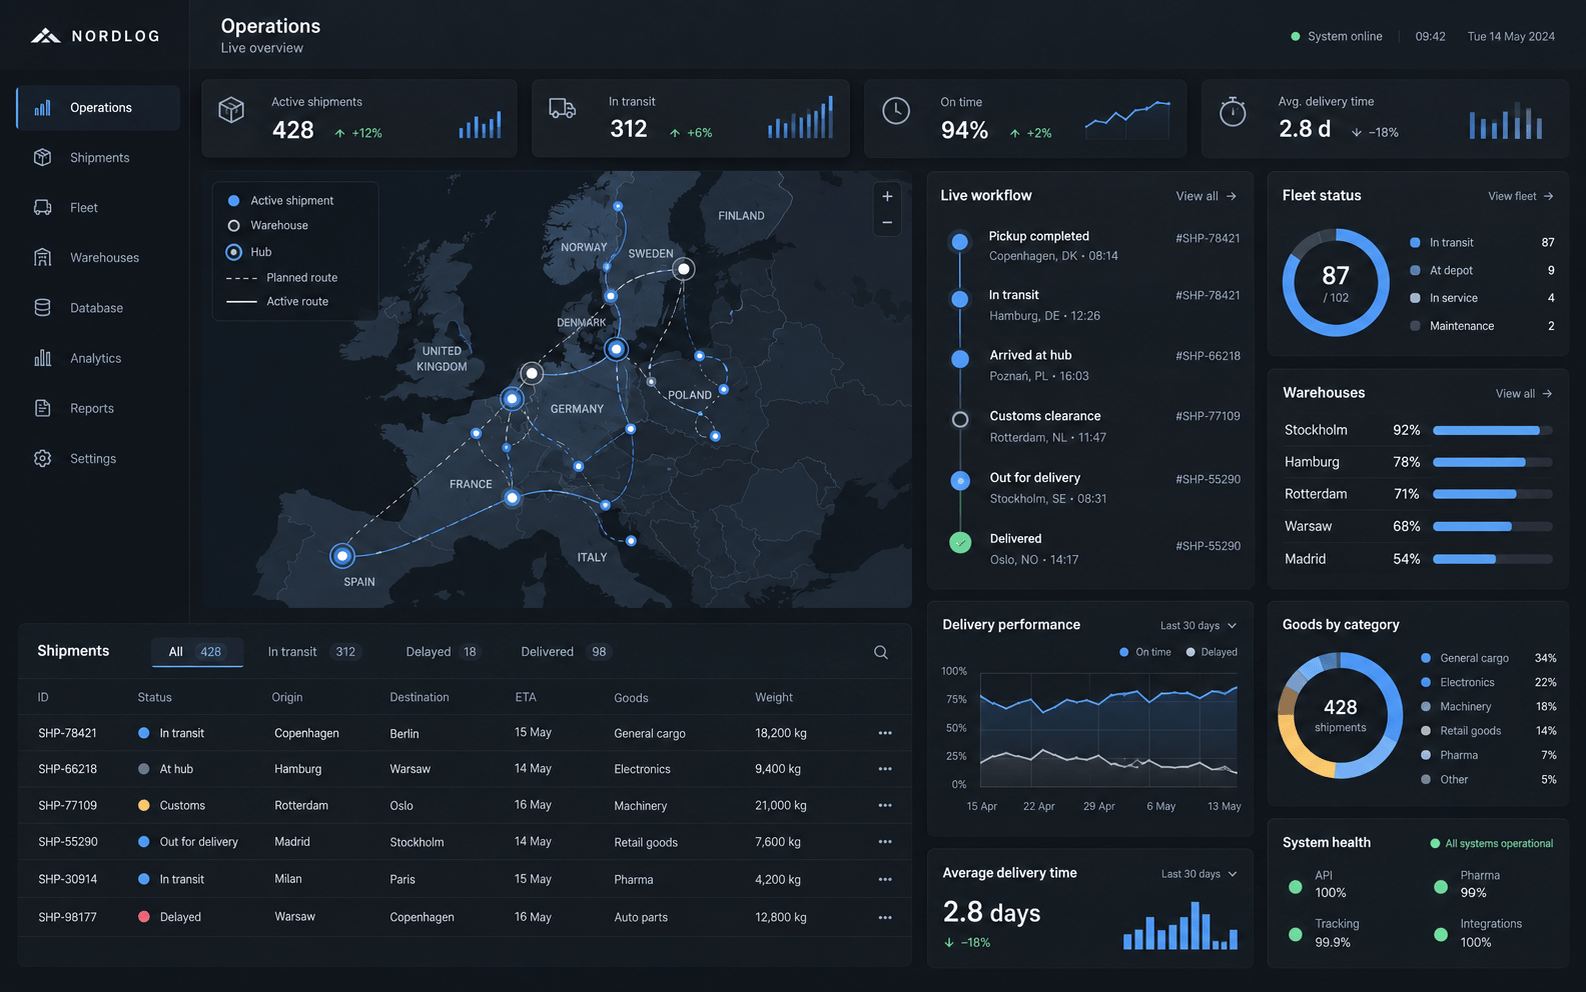Click the Nordlog logo
Image resolution: width=1586 pixels, height=992 pixels.
click(x=95, y=36)
